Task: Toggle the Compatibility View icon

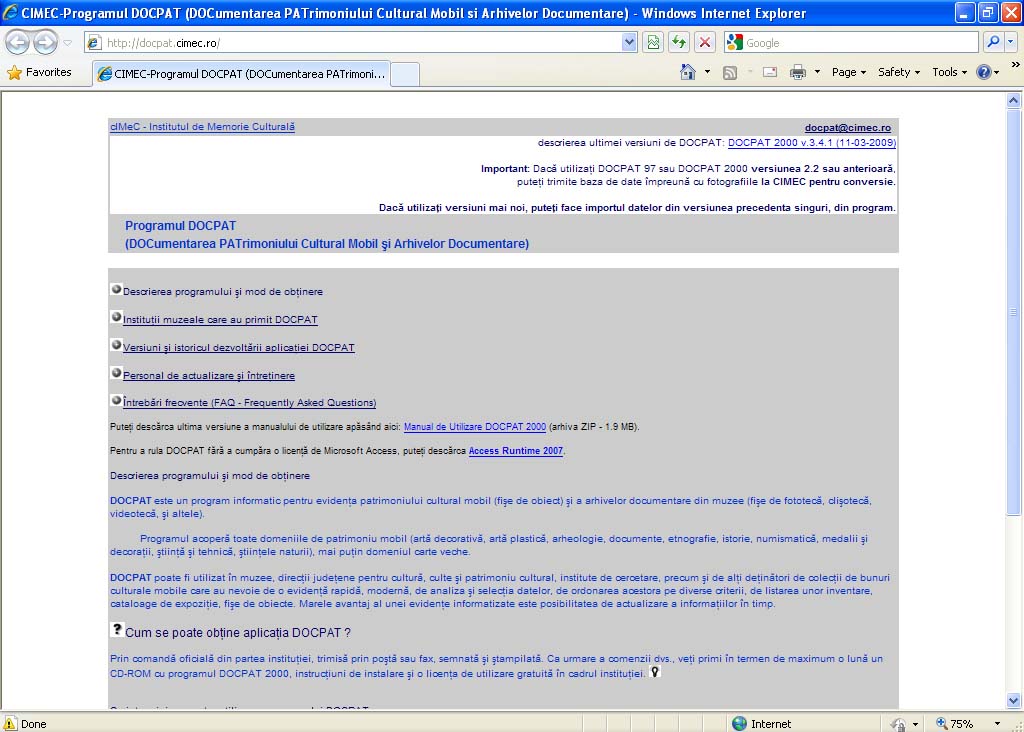Action: (652, 43)
